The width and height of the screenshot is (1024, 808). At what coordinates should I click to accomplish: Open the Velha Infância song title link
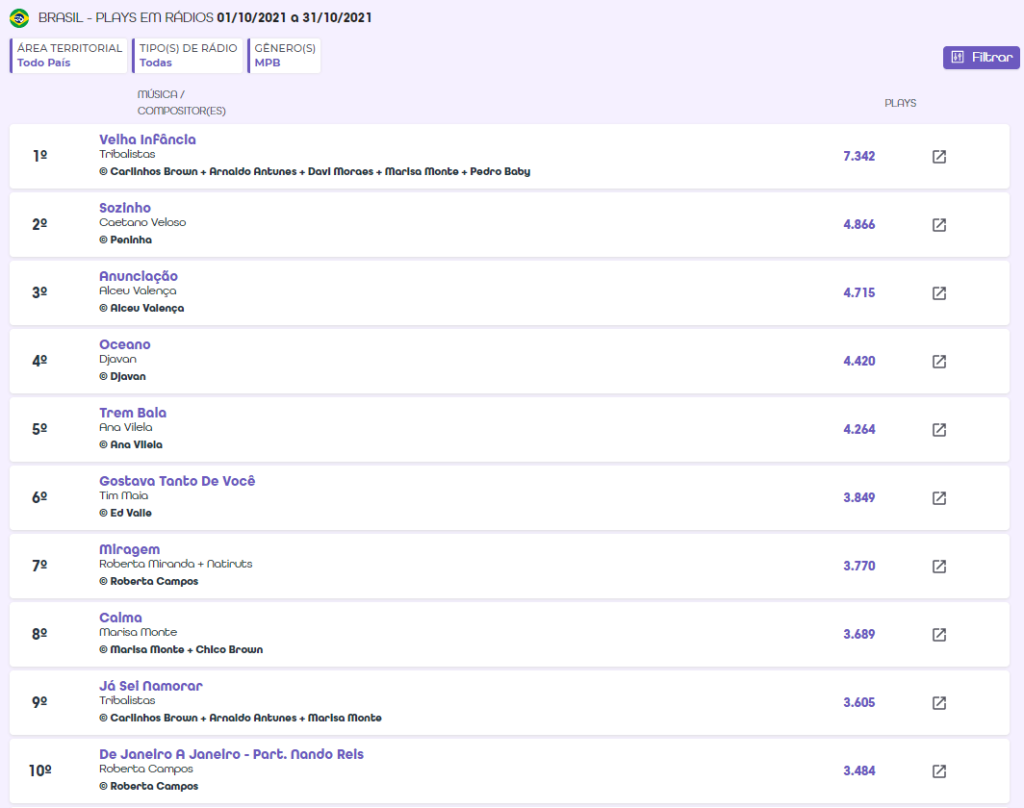click(147, 140)
